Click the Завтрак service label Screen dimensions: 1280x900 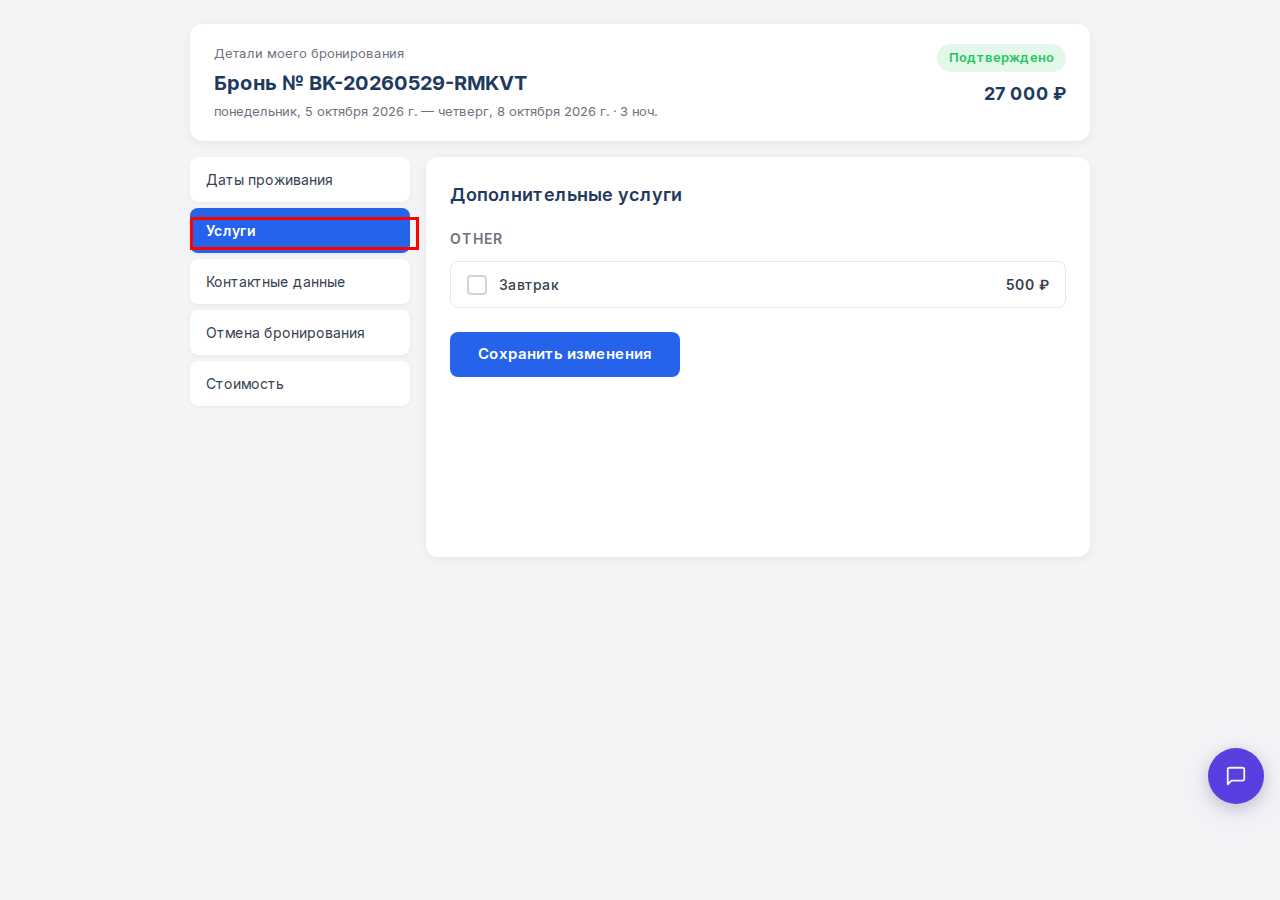click(529, 285)
